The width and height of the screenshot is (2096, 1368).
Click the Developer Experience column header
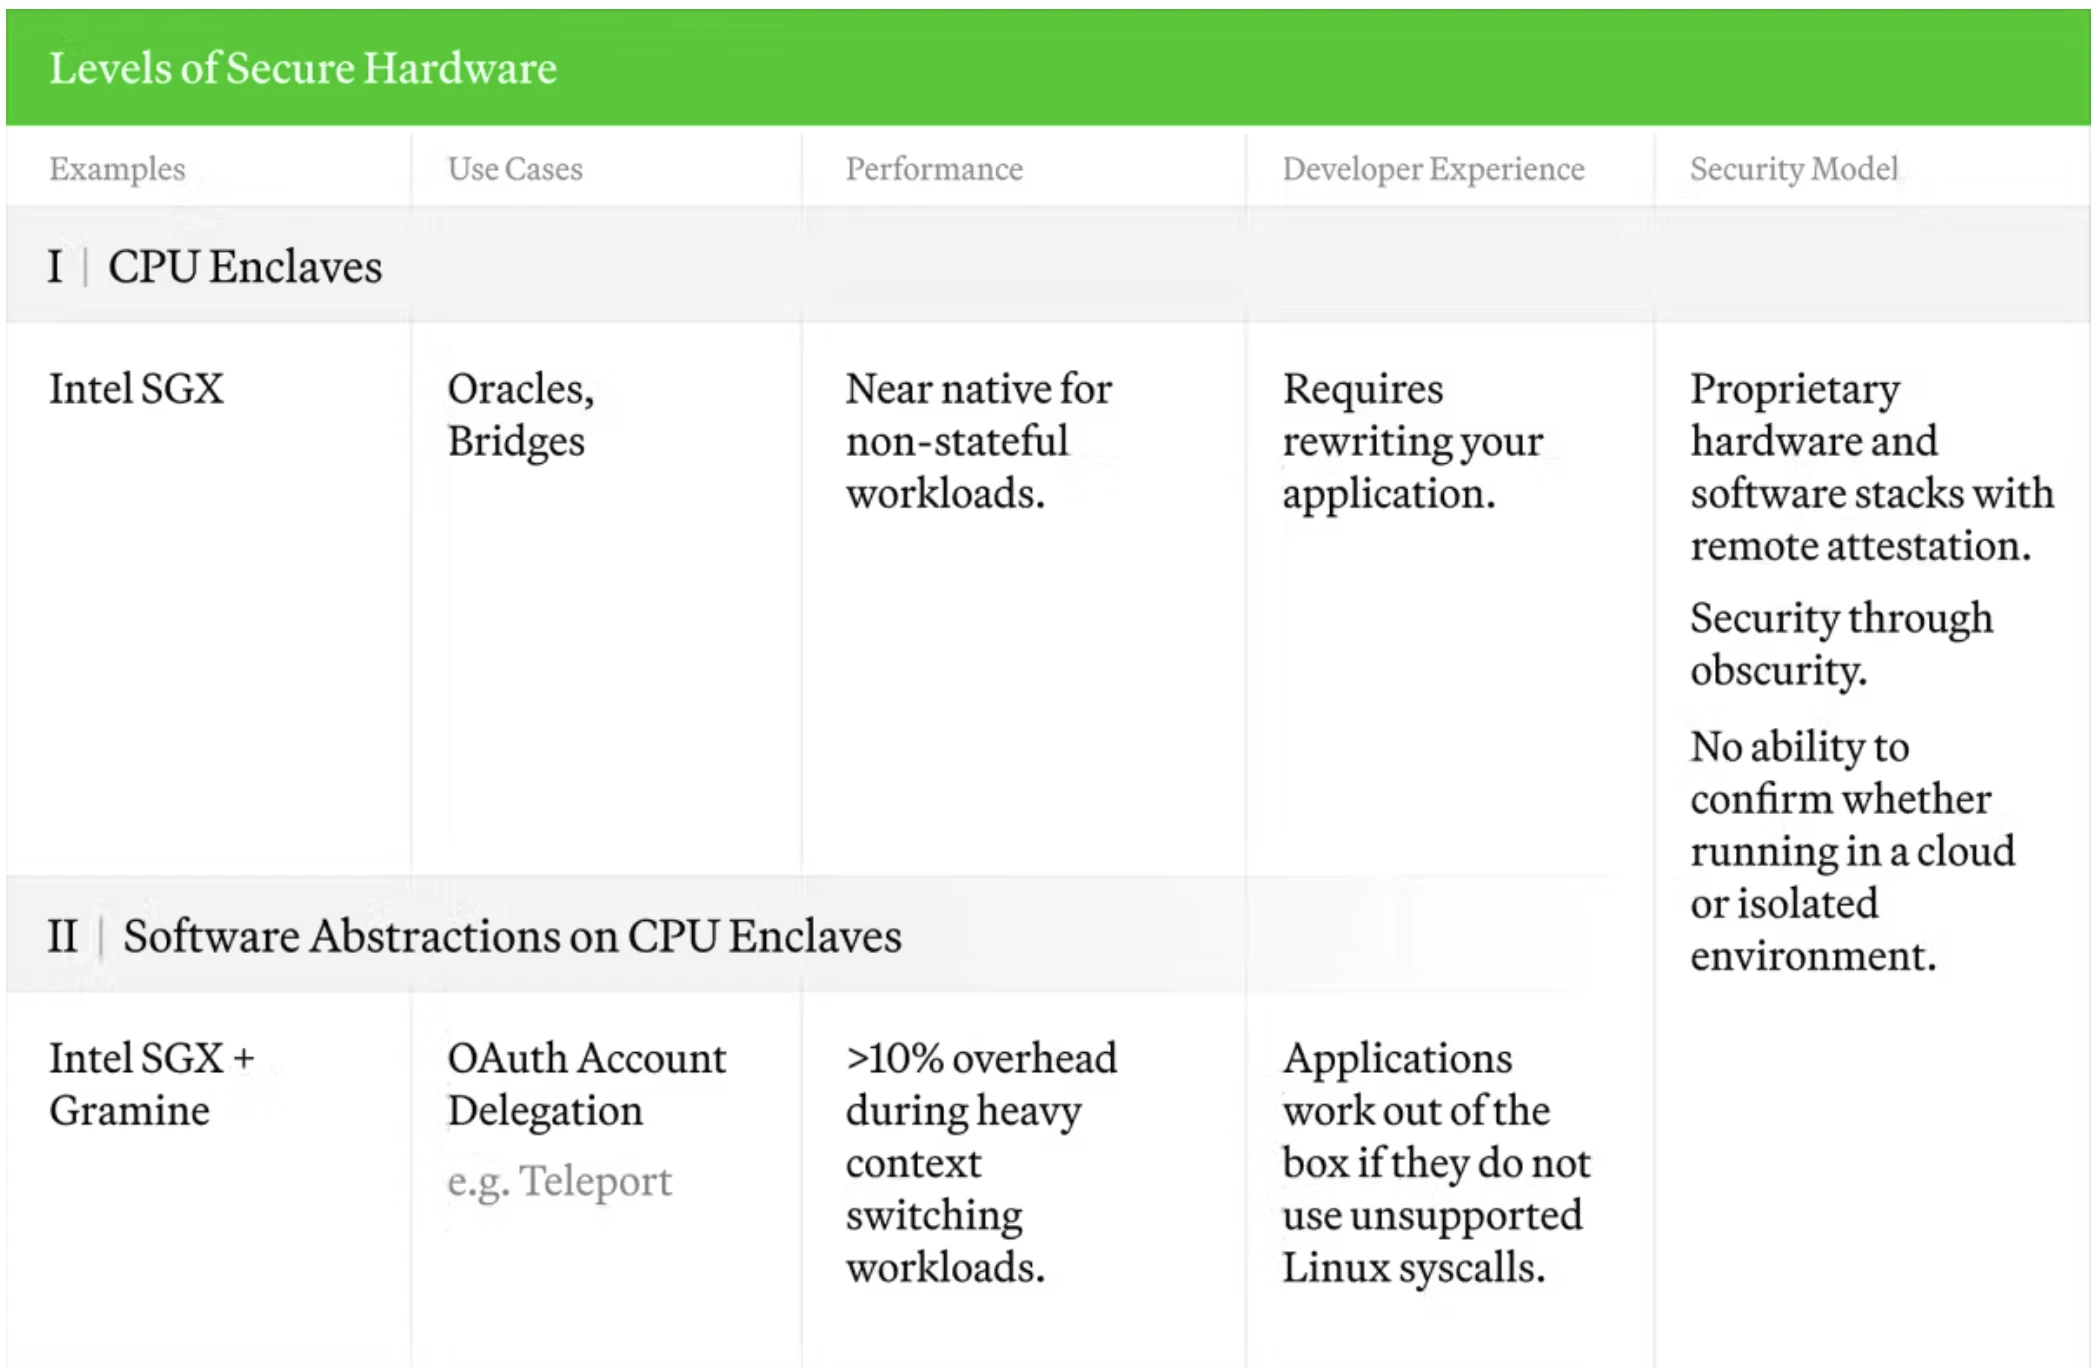1433,169
